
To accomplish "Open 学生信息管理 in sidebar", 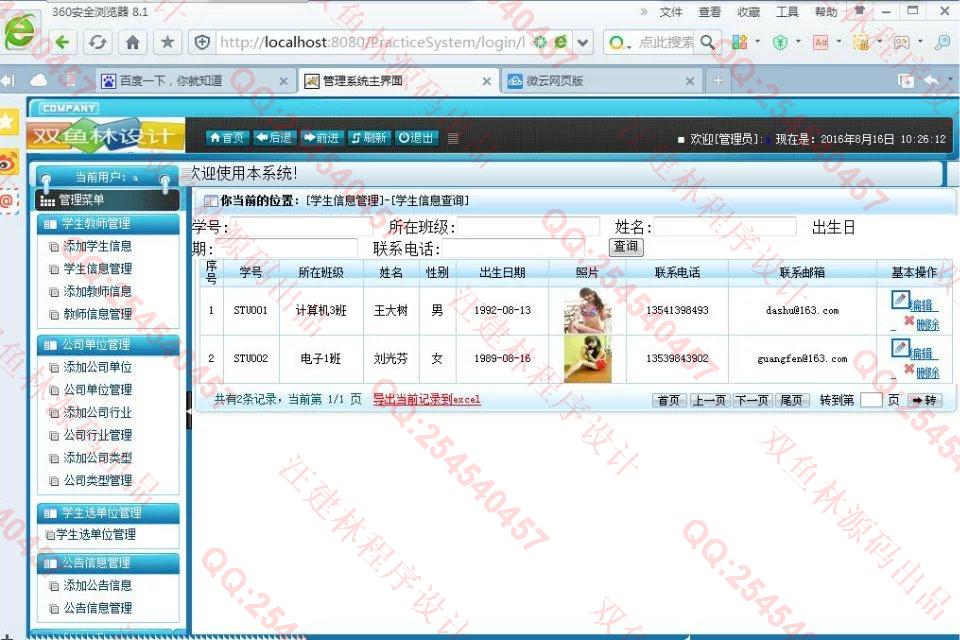I will pos(97,269).
